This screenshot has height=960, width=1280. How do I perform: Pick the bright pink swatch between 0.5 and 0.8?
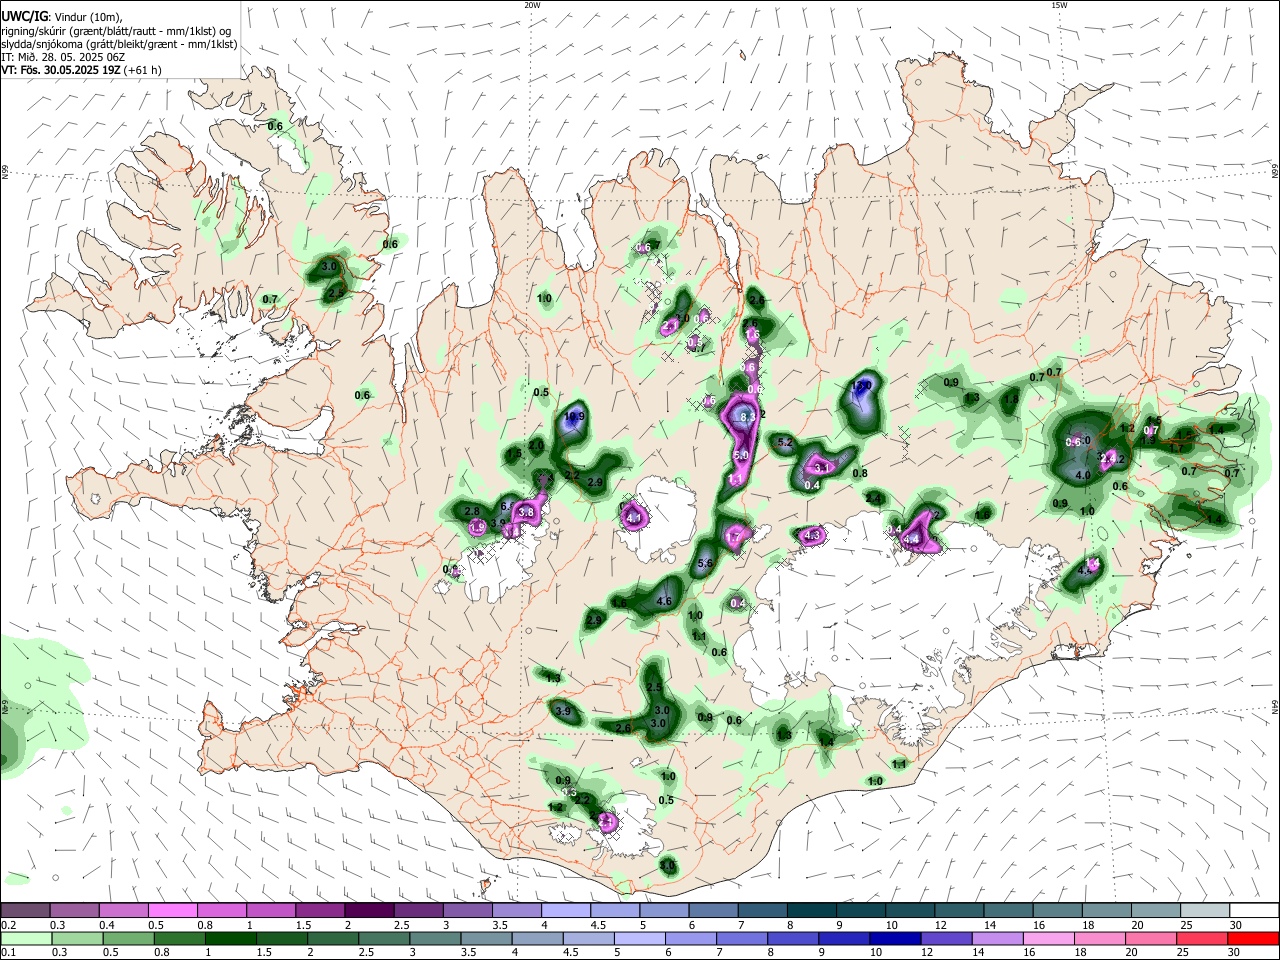point(172,910)
